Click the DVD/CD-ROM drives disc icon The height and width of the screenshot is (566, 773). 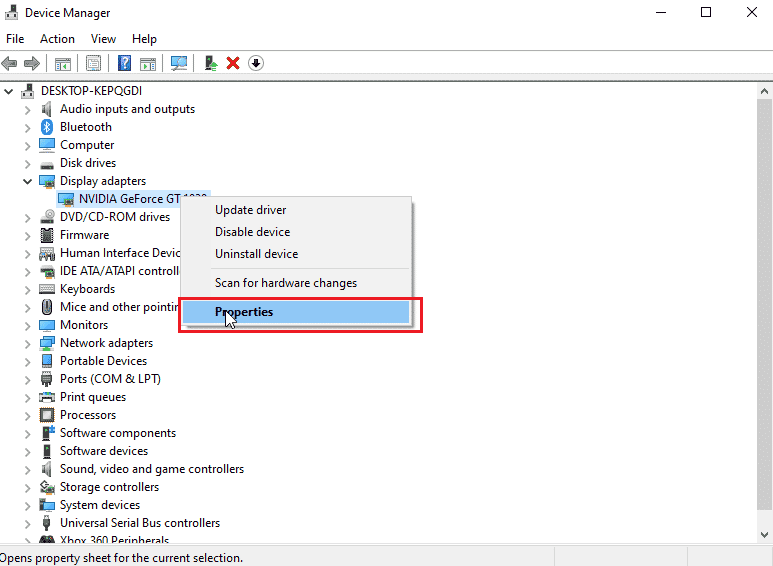[x=47, y=217]
